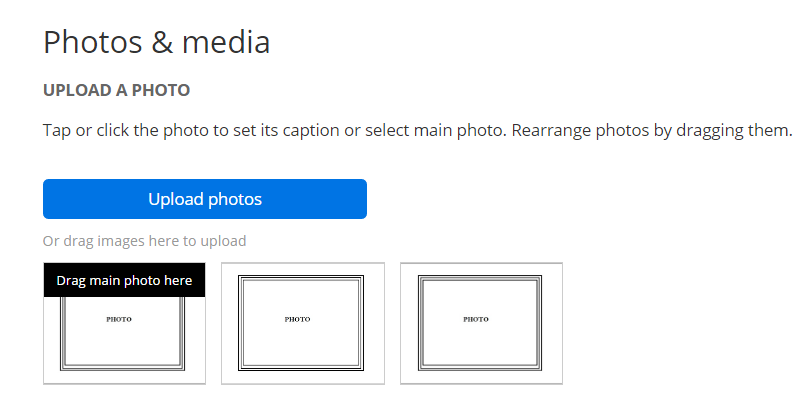
Task: Click the PHOTO label in the third thumbnail
Action: click(x=476, y=319)
